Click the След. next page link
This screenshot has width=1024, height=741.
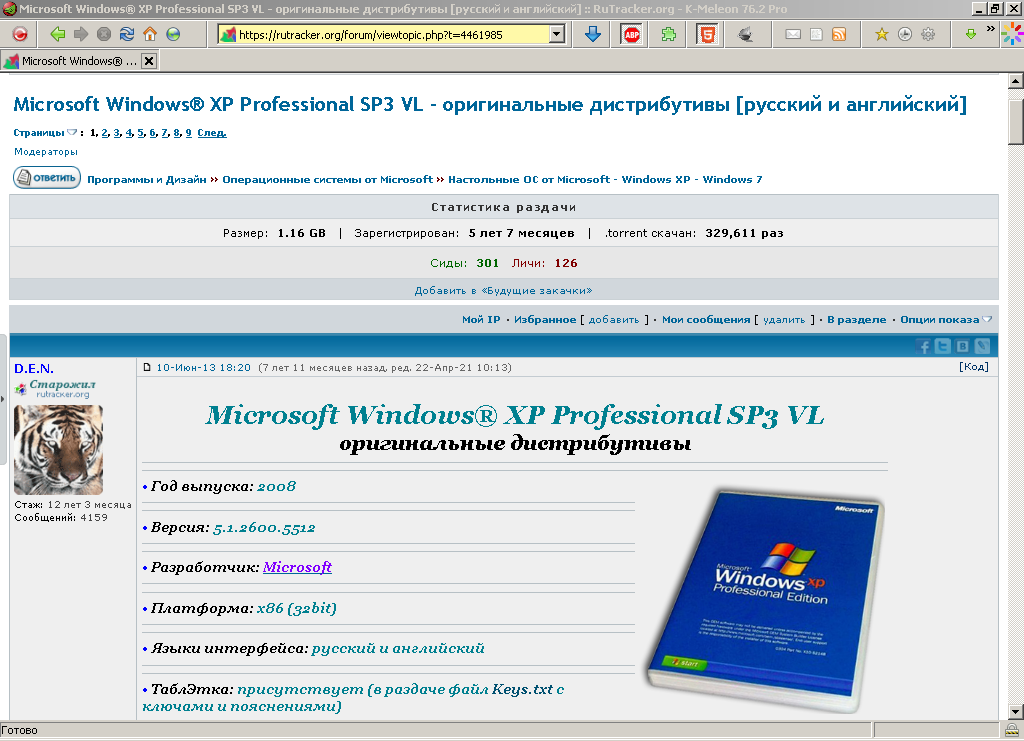212,133
